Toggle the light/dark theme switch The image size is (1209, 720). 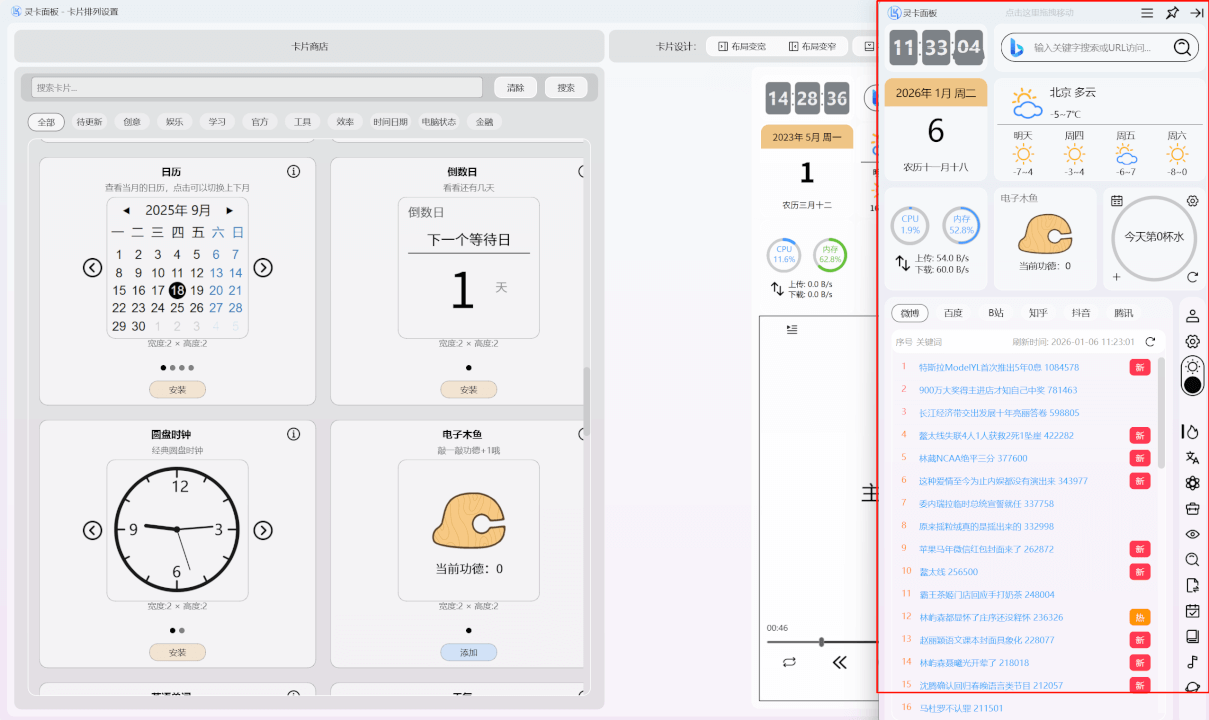tap(1192, 375)
